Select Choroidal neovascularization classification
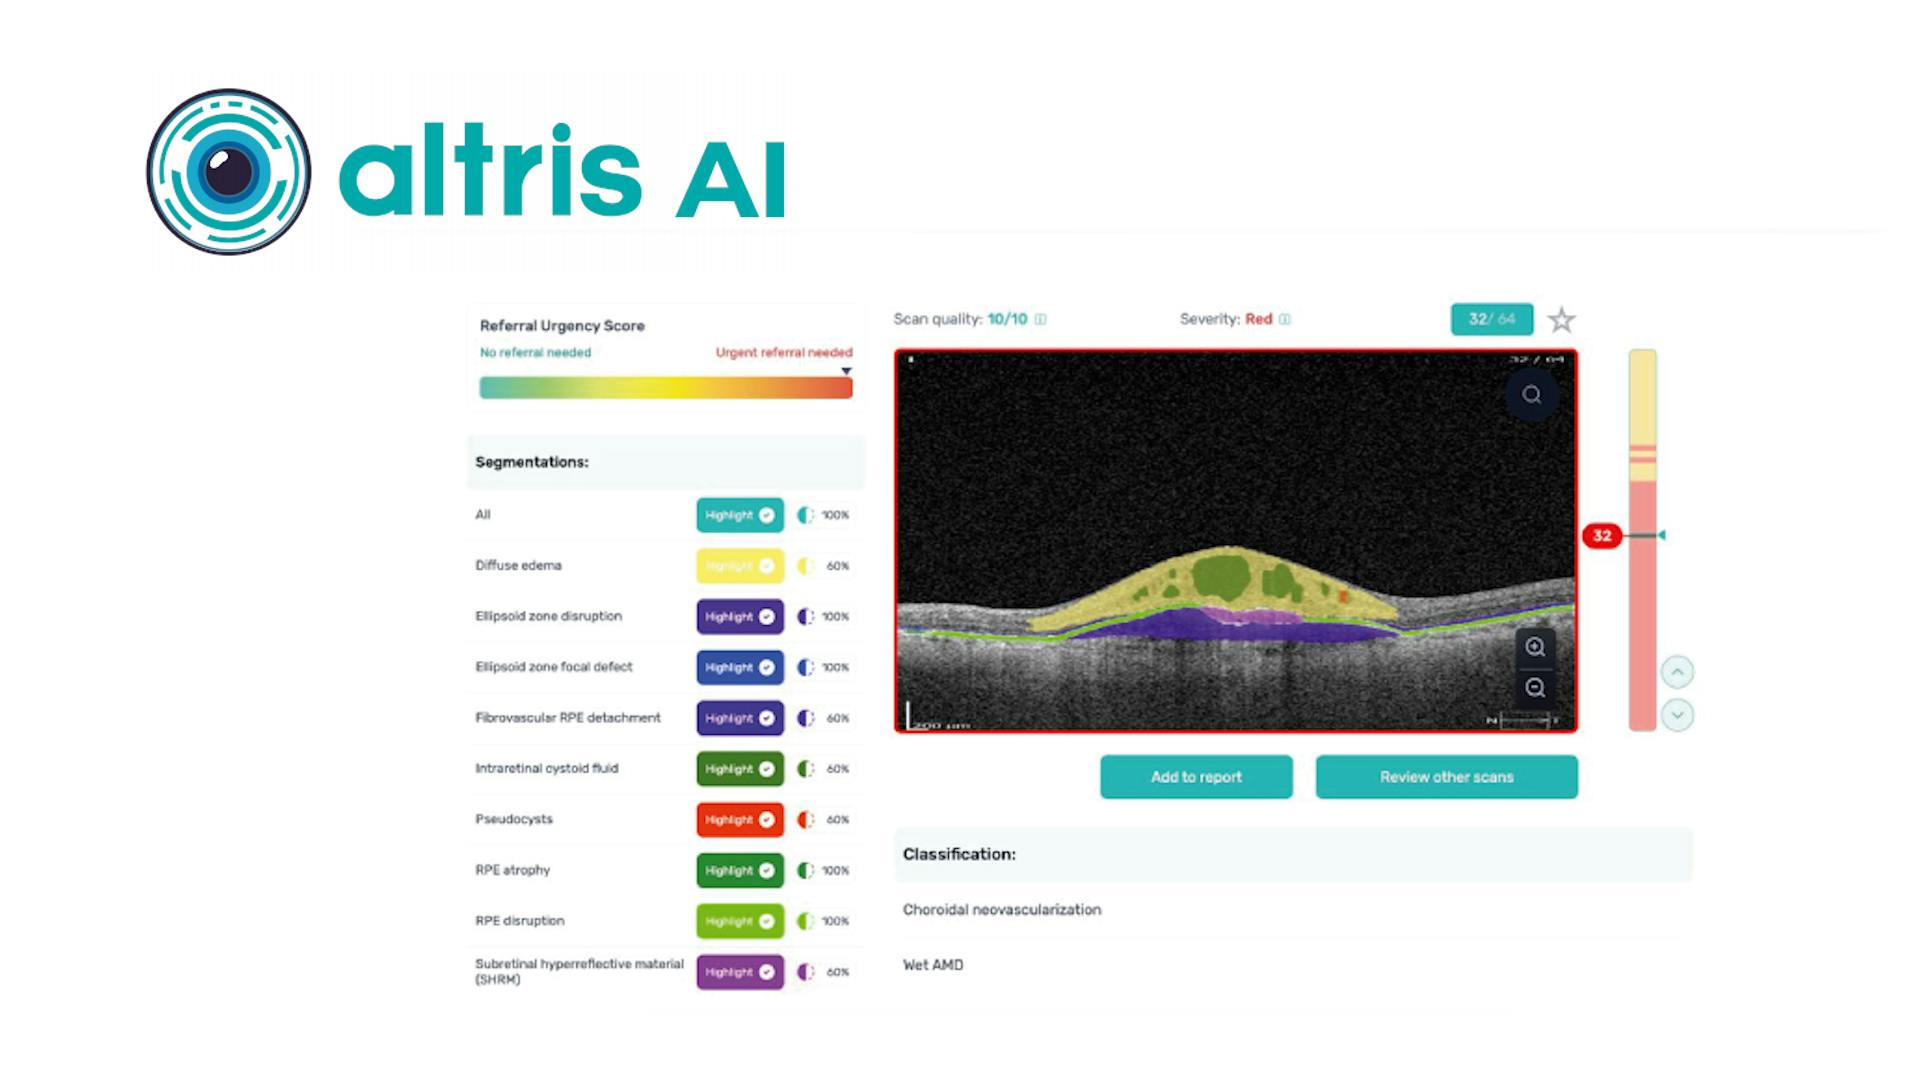The width and height of the screenshot is (1920, 1080). [1002, 909]
